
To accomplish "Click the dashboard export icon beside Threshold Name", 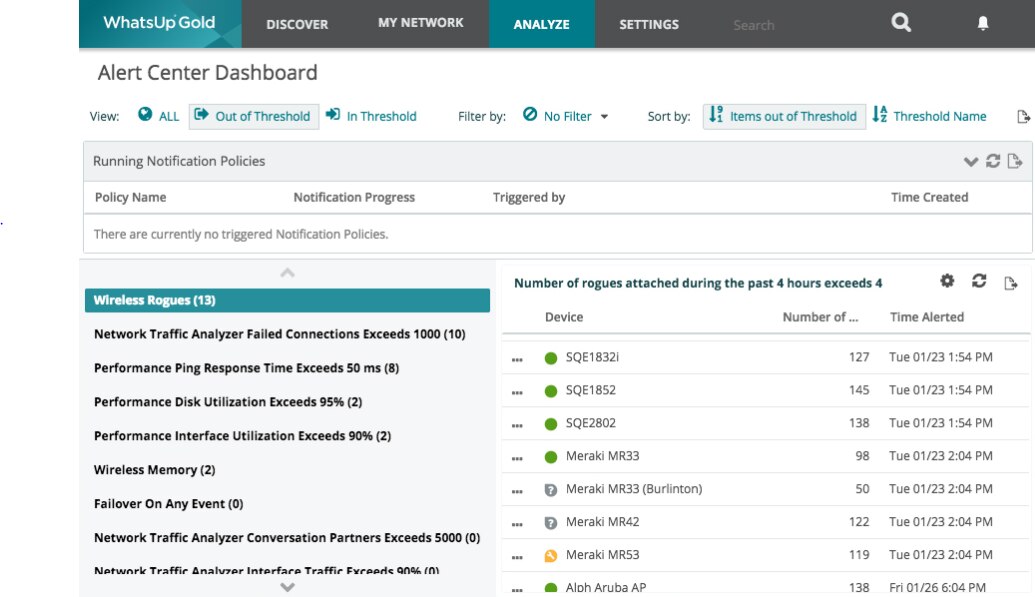I will [x=1023, y=117].
